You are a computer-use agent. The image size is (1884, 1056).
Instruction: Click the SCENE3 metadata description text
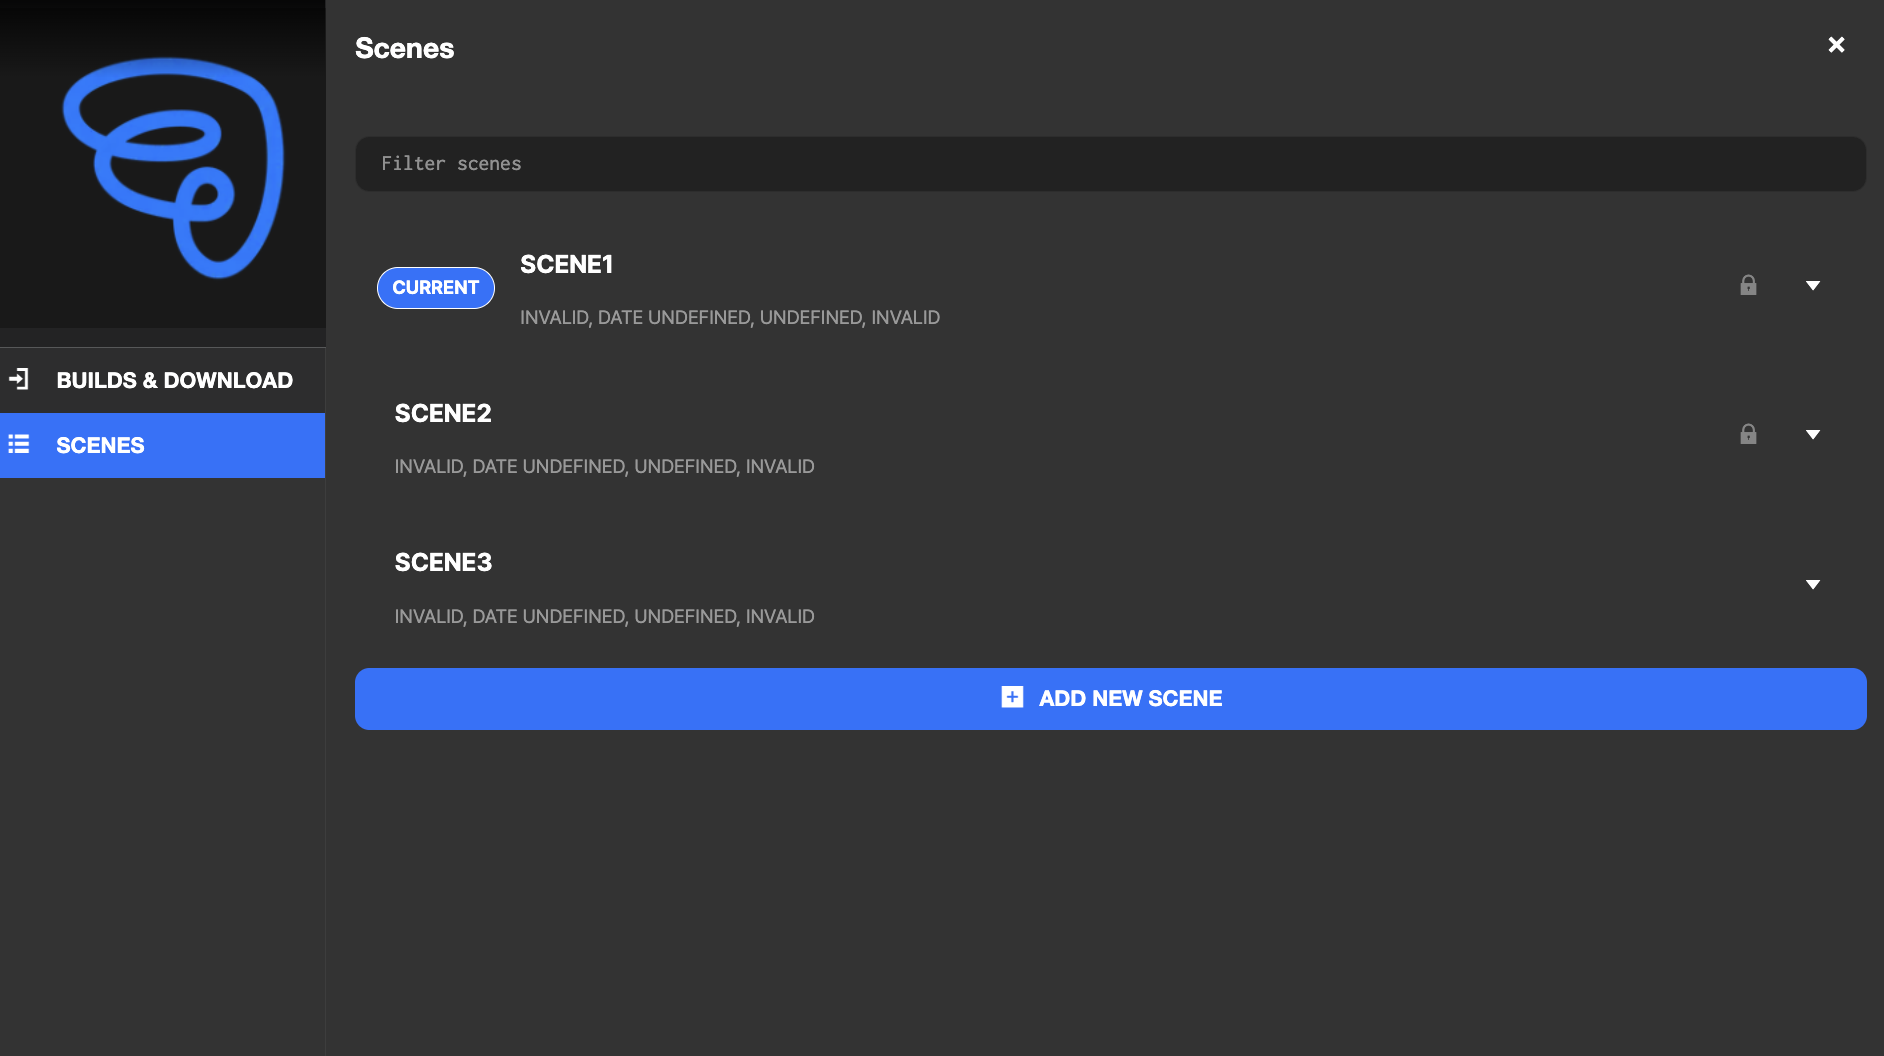coord(604,617)
